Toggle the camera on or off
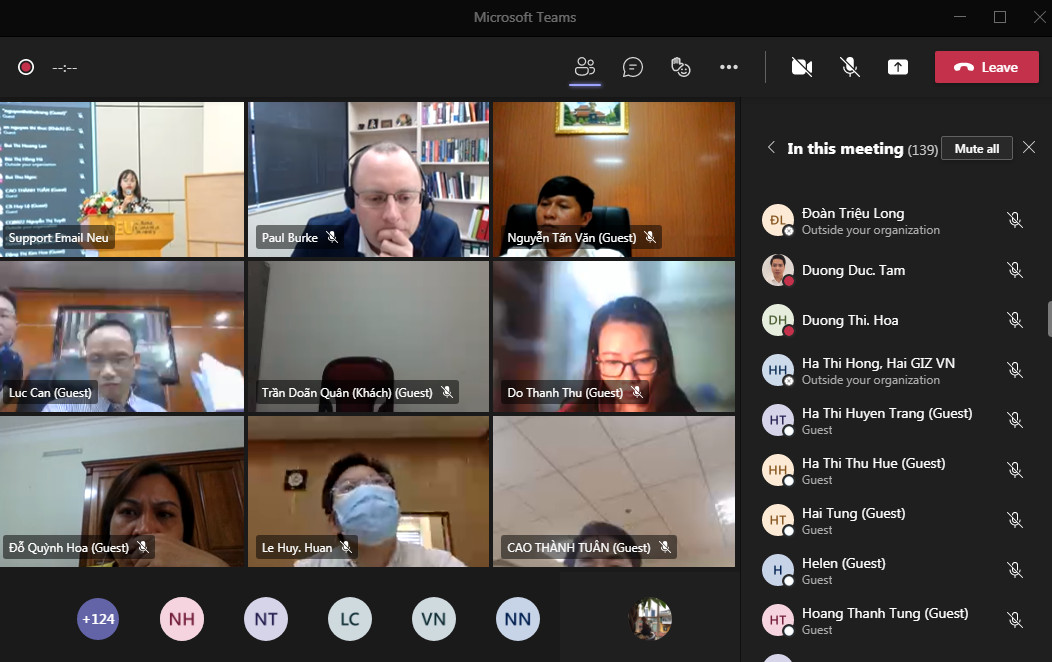 tap(801, 67)
